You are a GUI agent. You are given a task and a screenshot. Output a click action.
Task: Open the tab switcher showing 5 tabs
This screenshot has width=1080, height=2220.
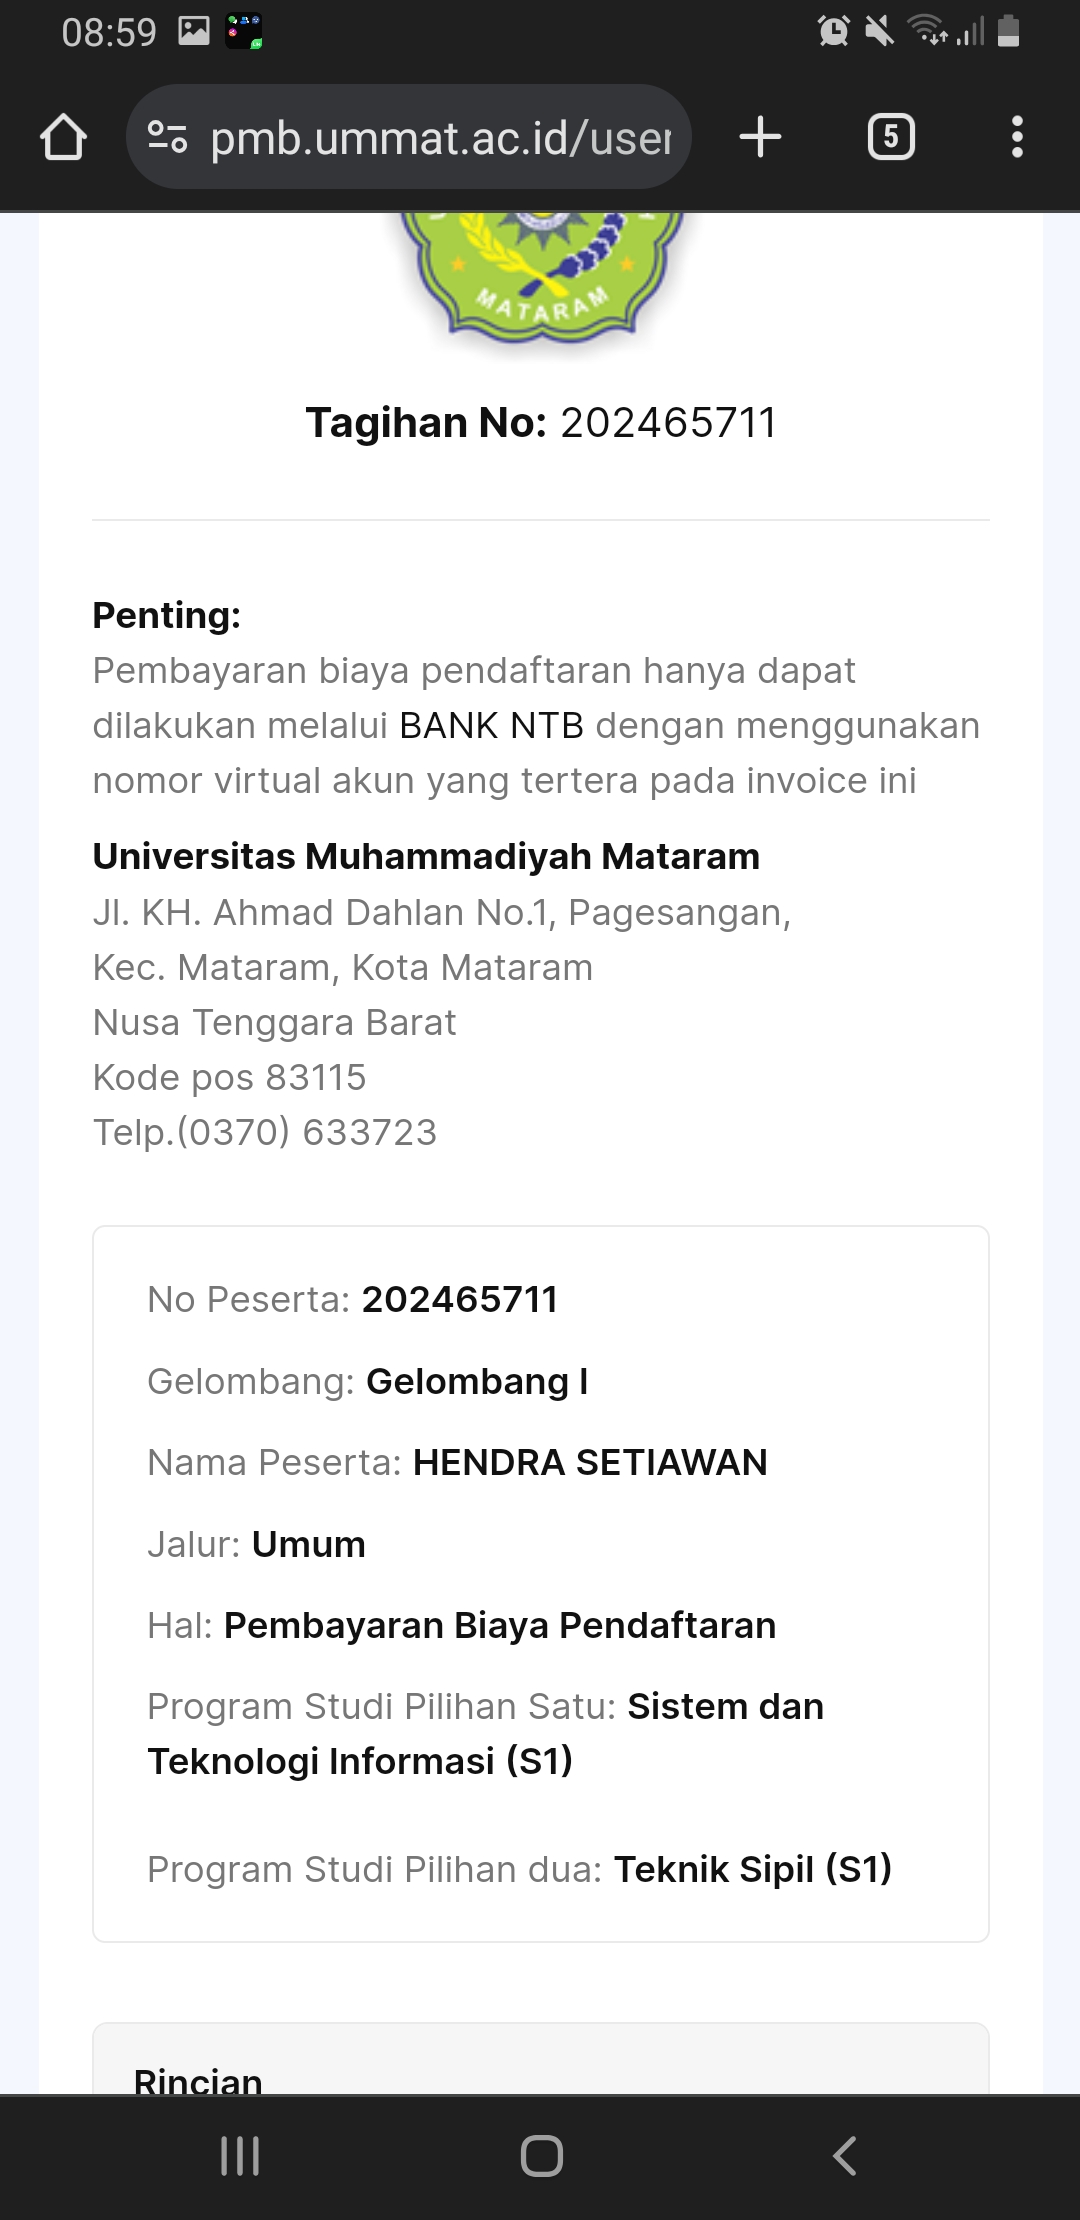click(x=891, y=137)
